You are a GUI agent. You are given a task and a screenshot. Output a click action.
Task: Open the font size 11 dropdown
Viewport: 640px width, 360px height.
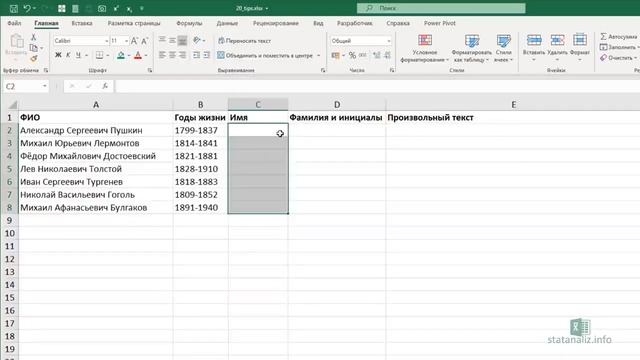coord(126,41)
